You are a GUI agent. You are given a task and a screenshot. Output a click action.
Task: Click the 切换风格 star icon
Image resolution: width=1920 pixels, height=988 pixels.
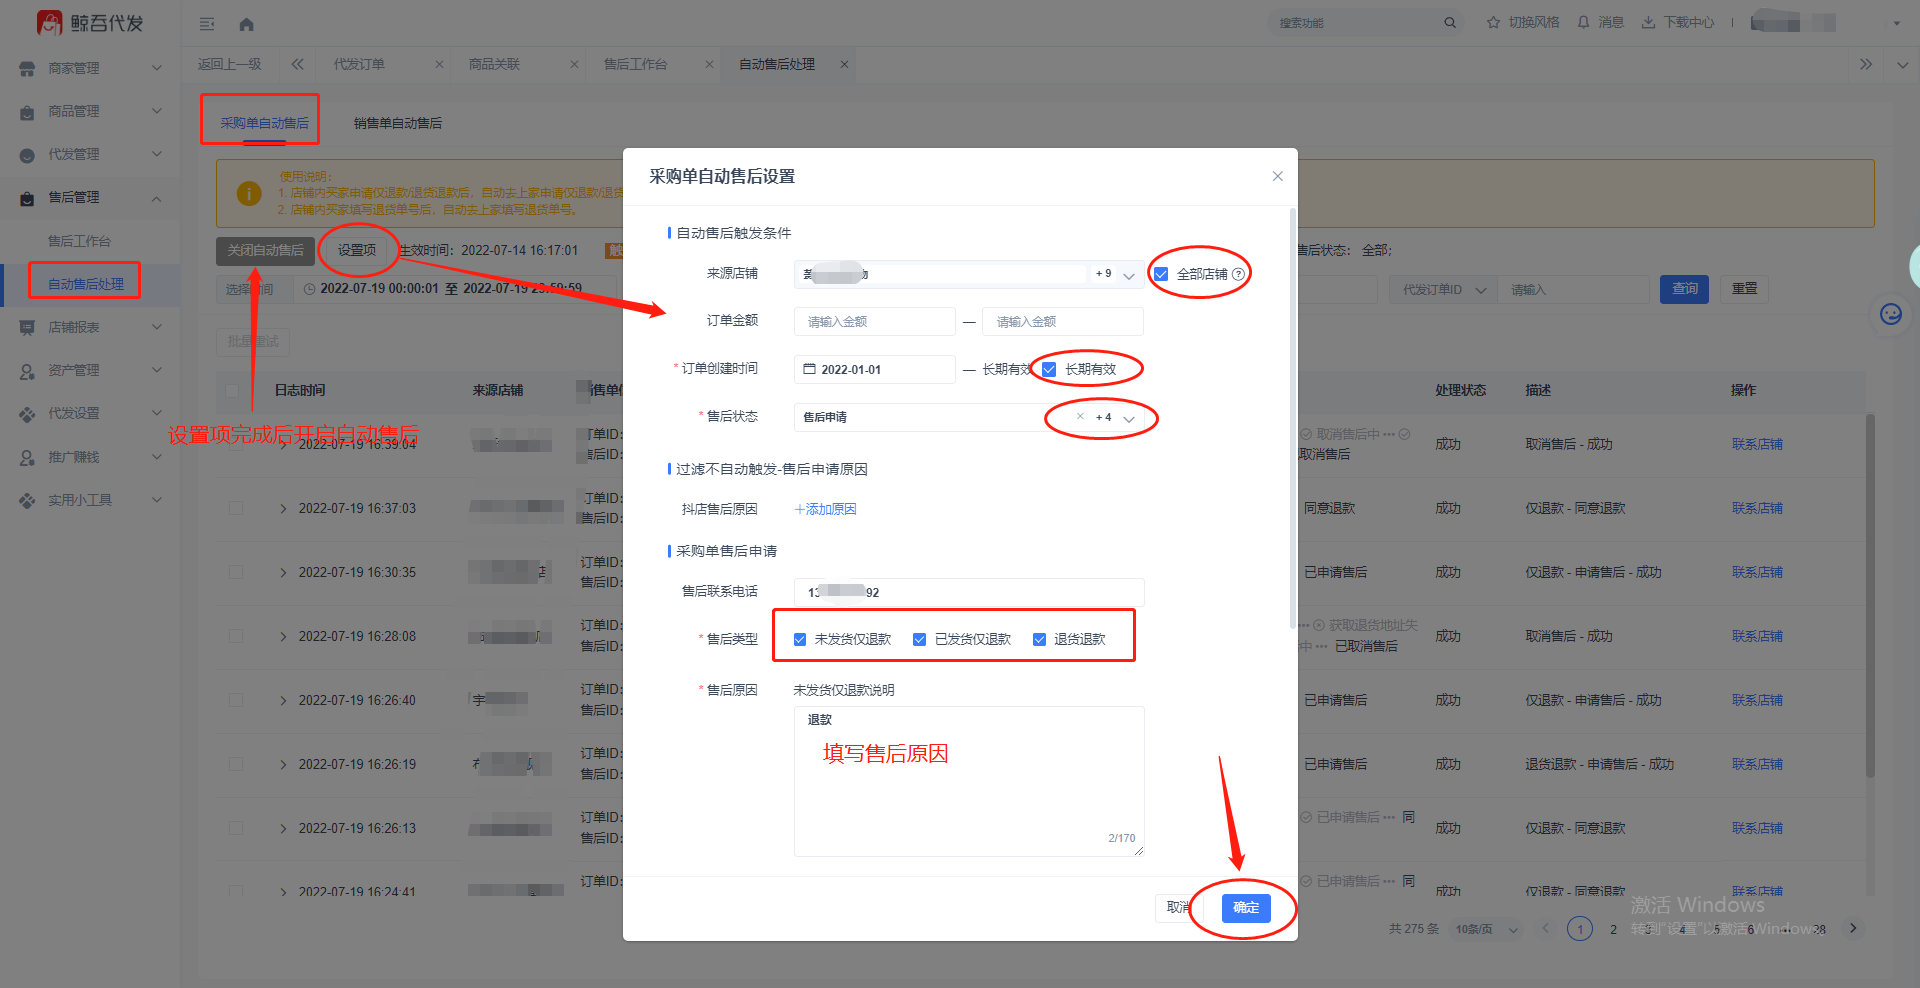tap(1493, 22)
